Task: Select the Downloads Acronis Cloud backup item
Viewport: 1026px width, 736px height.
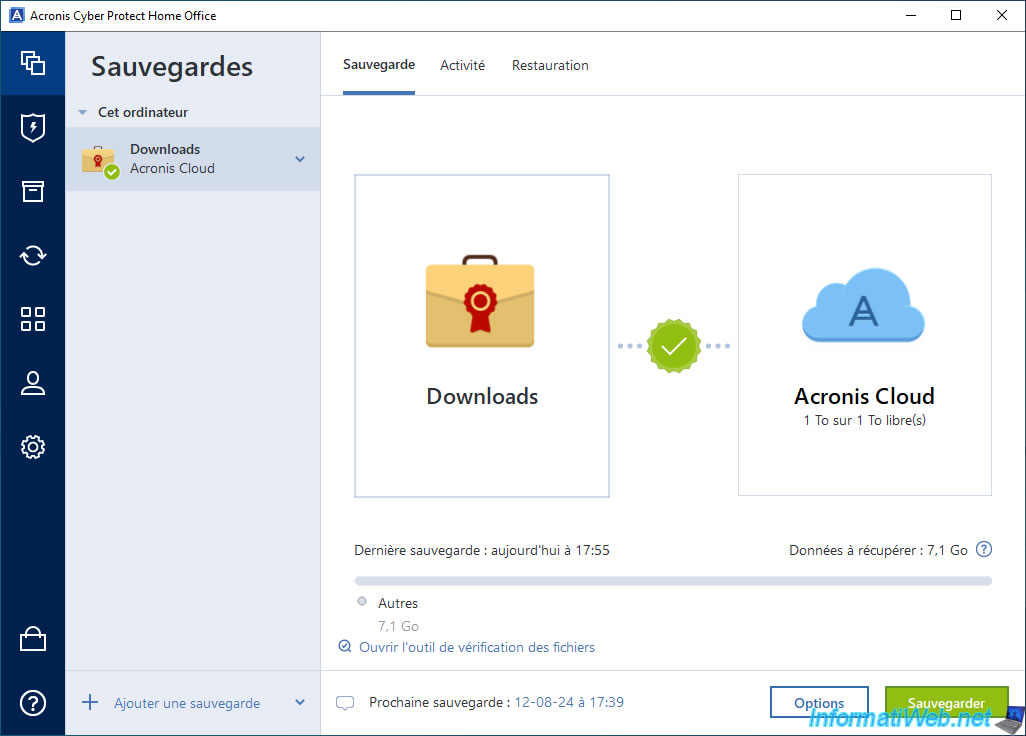Action: [x=193, y=159]
